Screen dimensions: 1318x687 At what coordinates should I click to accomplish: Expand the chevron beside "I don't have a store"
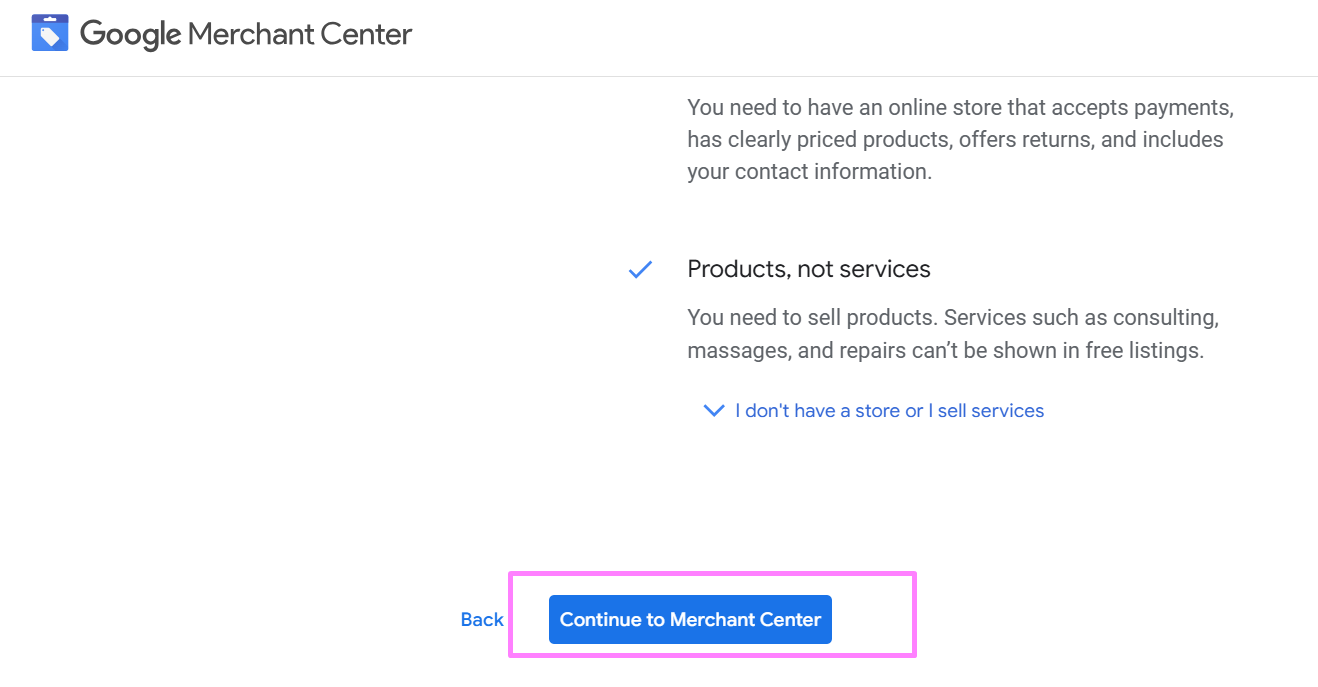(714, 411)
